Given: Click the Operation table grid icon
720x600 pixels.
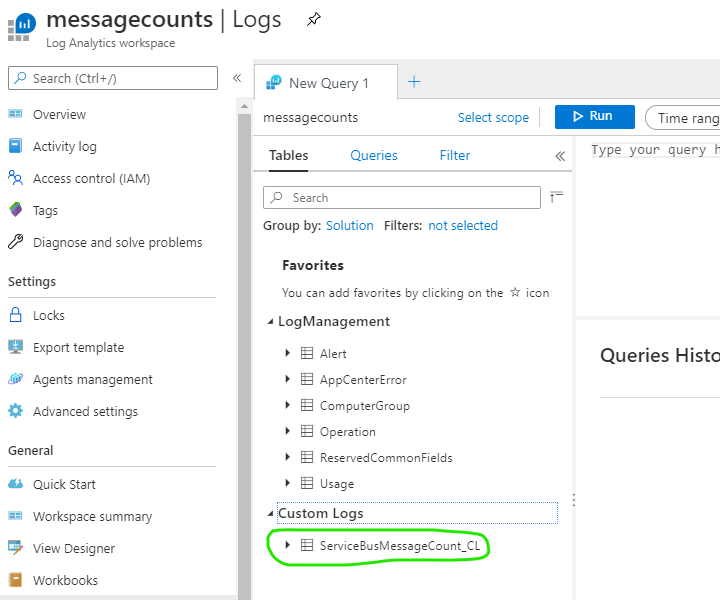Looking at the screenshot, I should click(307, 431).
